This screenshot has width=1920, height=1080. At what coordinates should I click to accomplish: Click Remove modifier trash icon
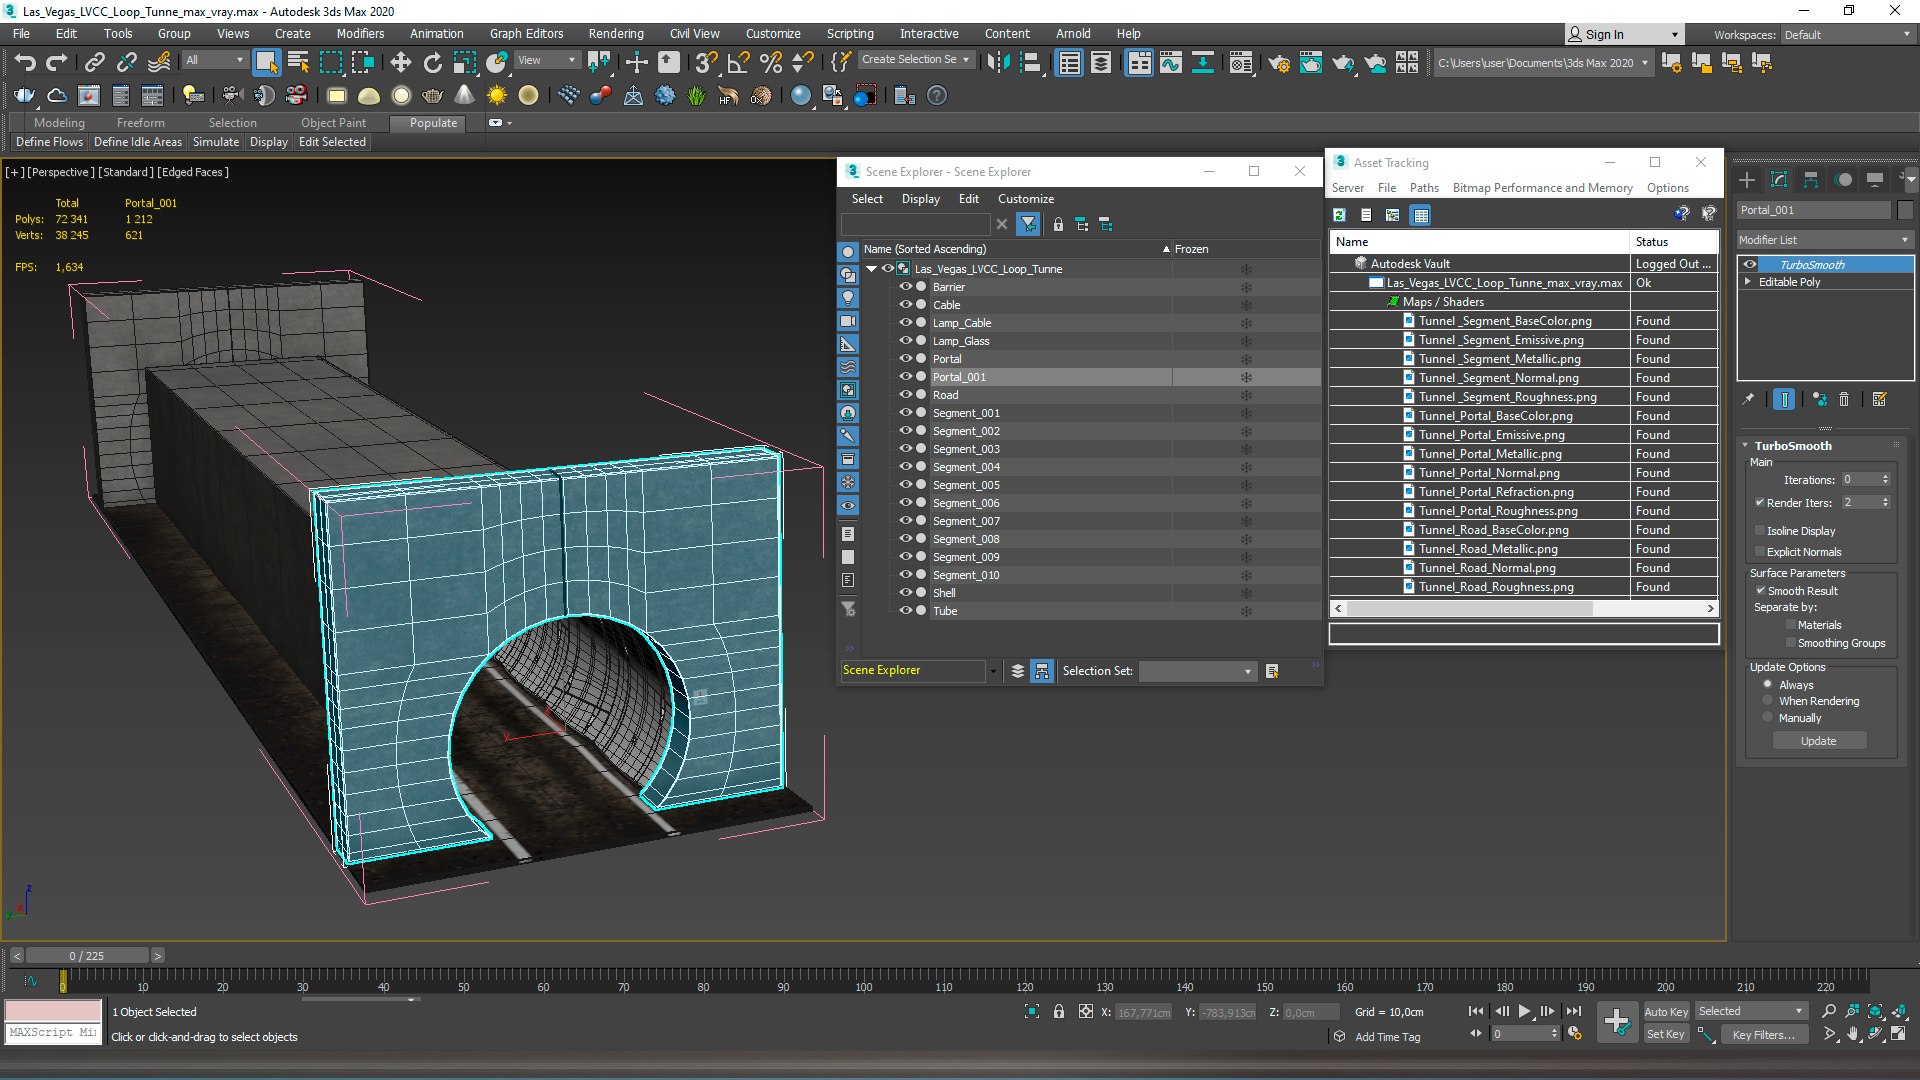click(x=1844, y=399)
